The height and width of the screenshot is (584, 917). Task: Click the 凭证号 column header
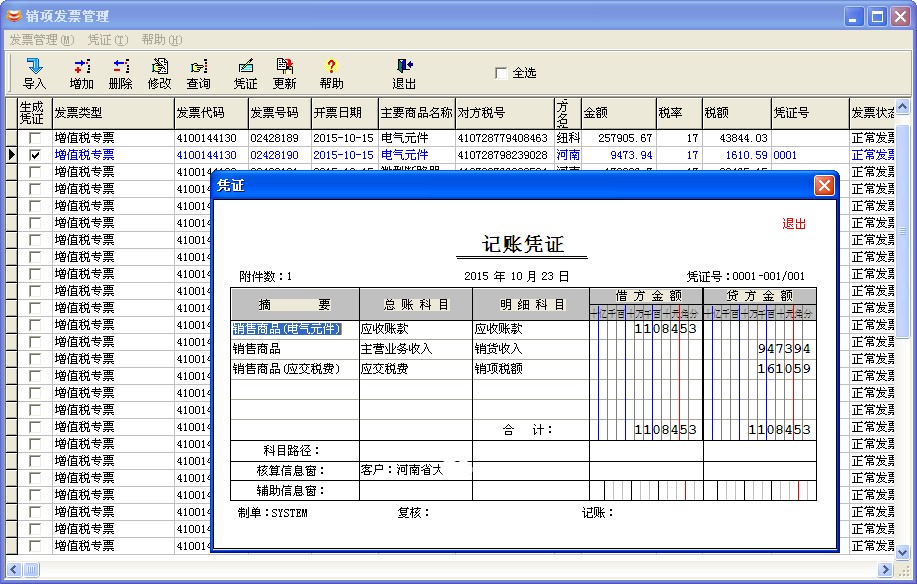pos(810,113)
